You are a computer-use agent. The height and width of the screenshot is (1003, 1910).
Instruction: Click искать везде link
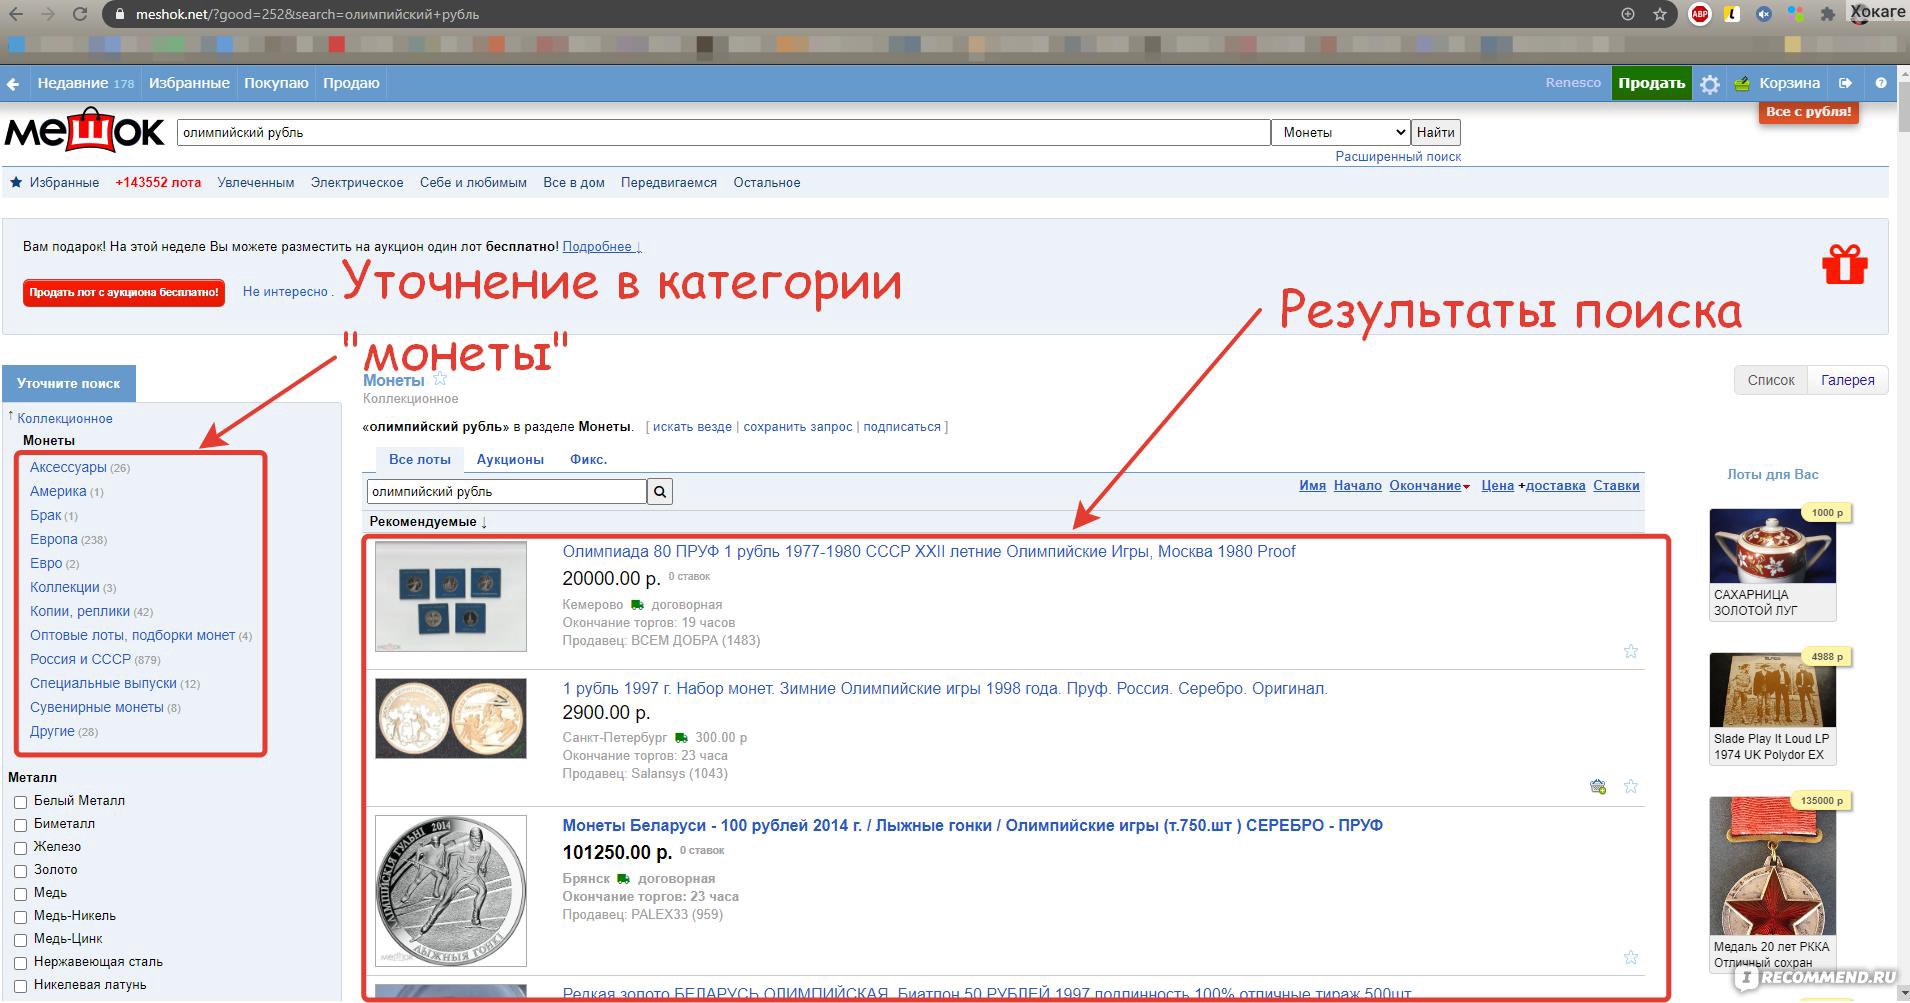tap(692, 427)
